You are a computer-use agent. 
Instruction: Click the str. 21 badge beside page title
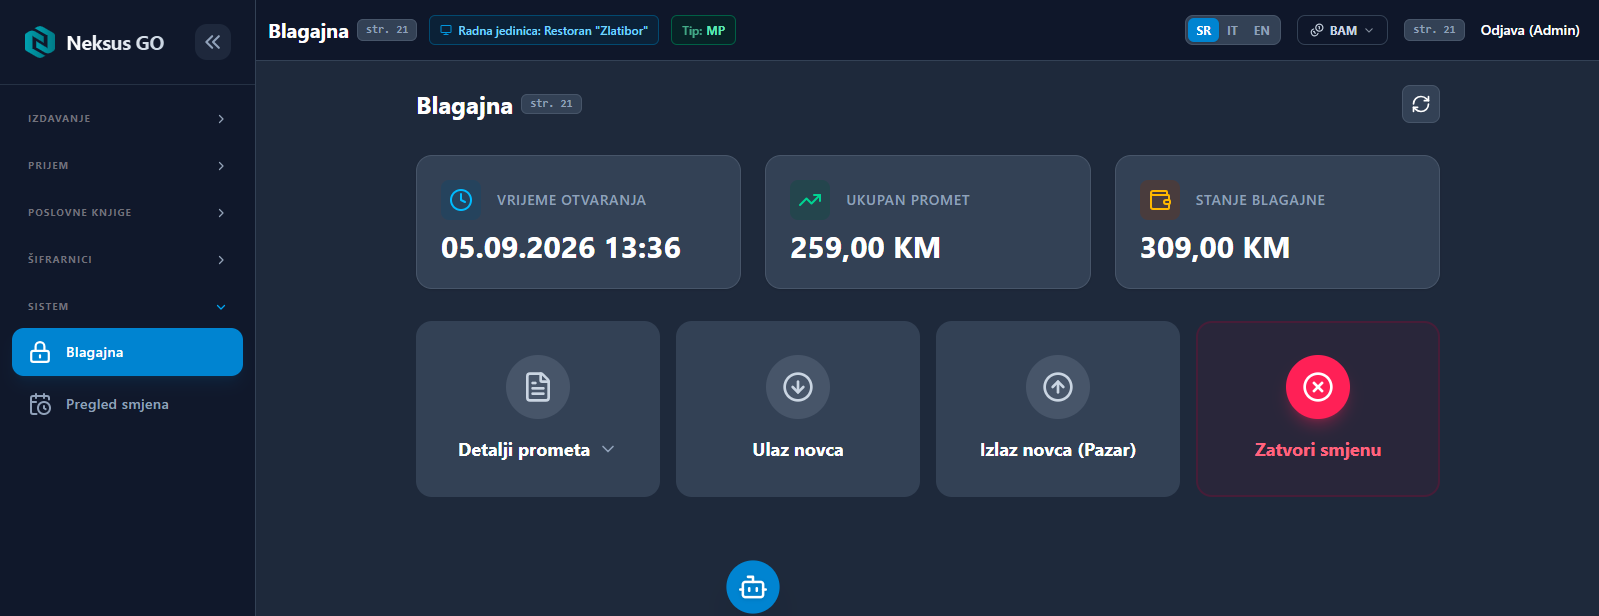[551, 104]
